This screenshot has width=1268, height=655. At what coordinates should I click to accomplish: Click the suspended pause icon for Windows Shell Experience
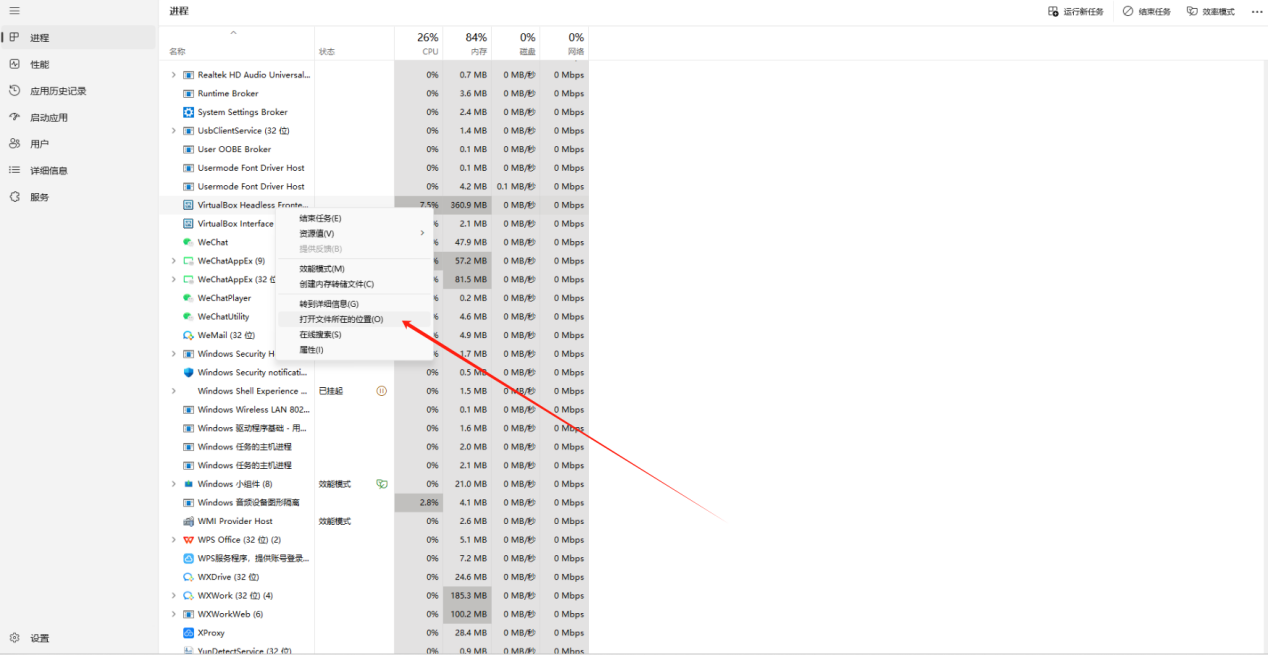tap(381, 391)
